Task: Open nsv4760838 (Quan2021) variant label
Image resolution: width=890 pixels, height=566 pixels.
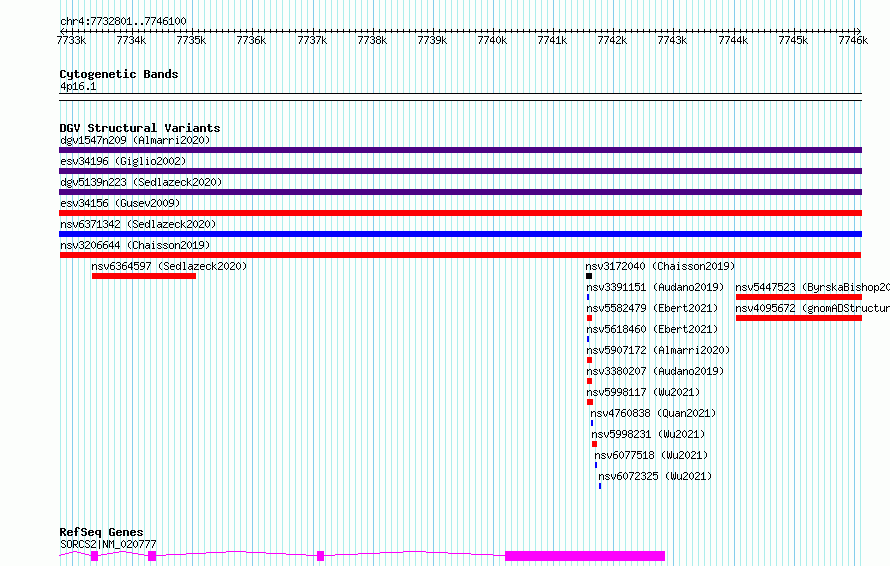Action: click(x=653, y=413)
